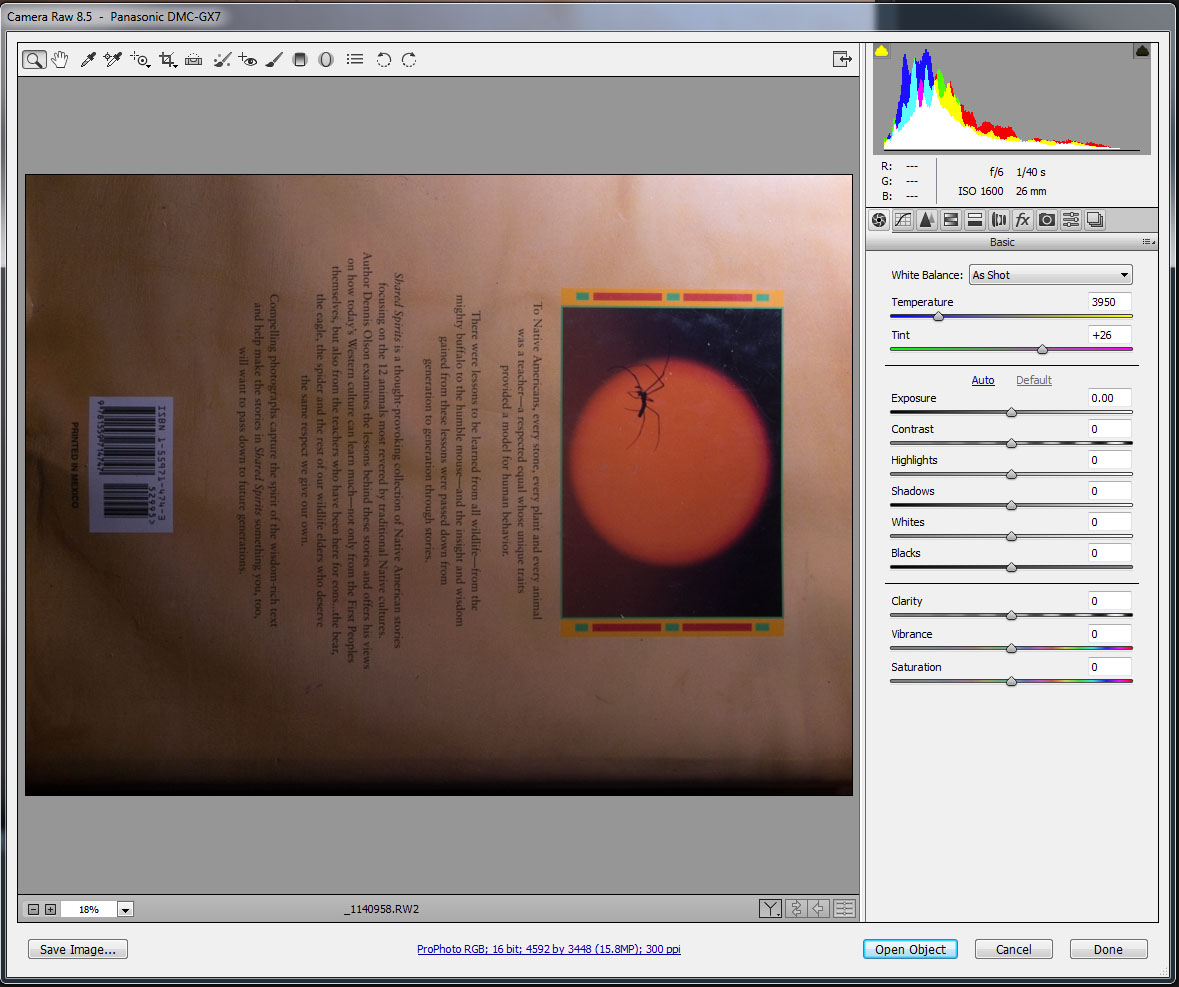
Task: Switch to the Lens Corrections tab
Action: pos(999,220)
